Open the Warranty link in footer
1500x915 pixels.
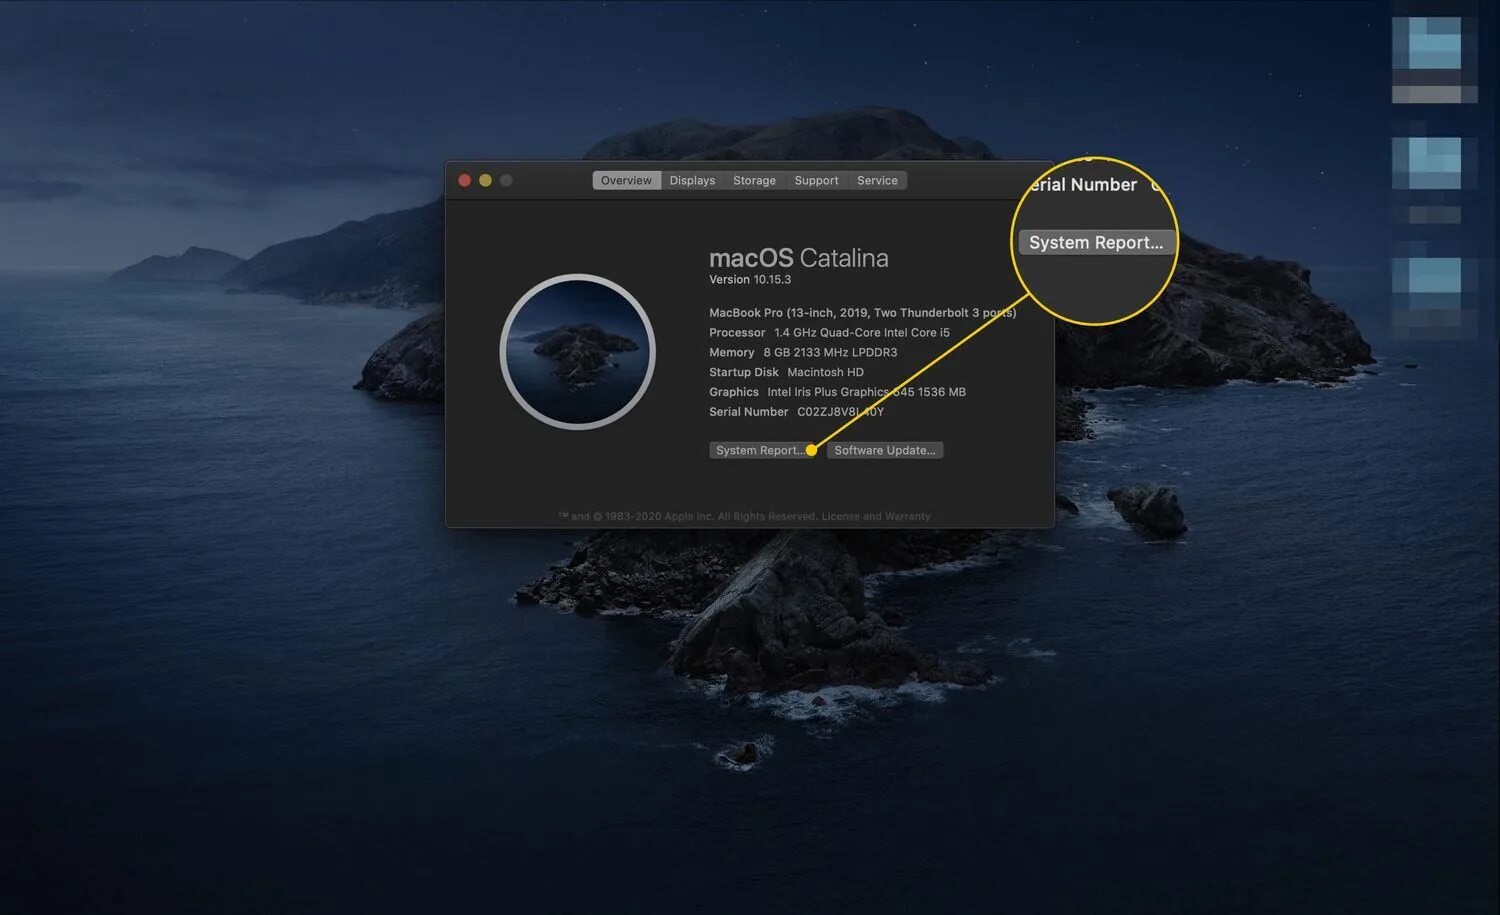(908, 516)
